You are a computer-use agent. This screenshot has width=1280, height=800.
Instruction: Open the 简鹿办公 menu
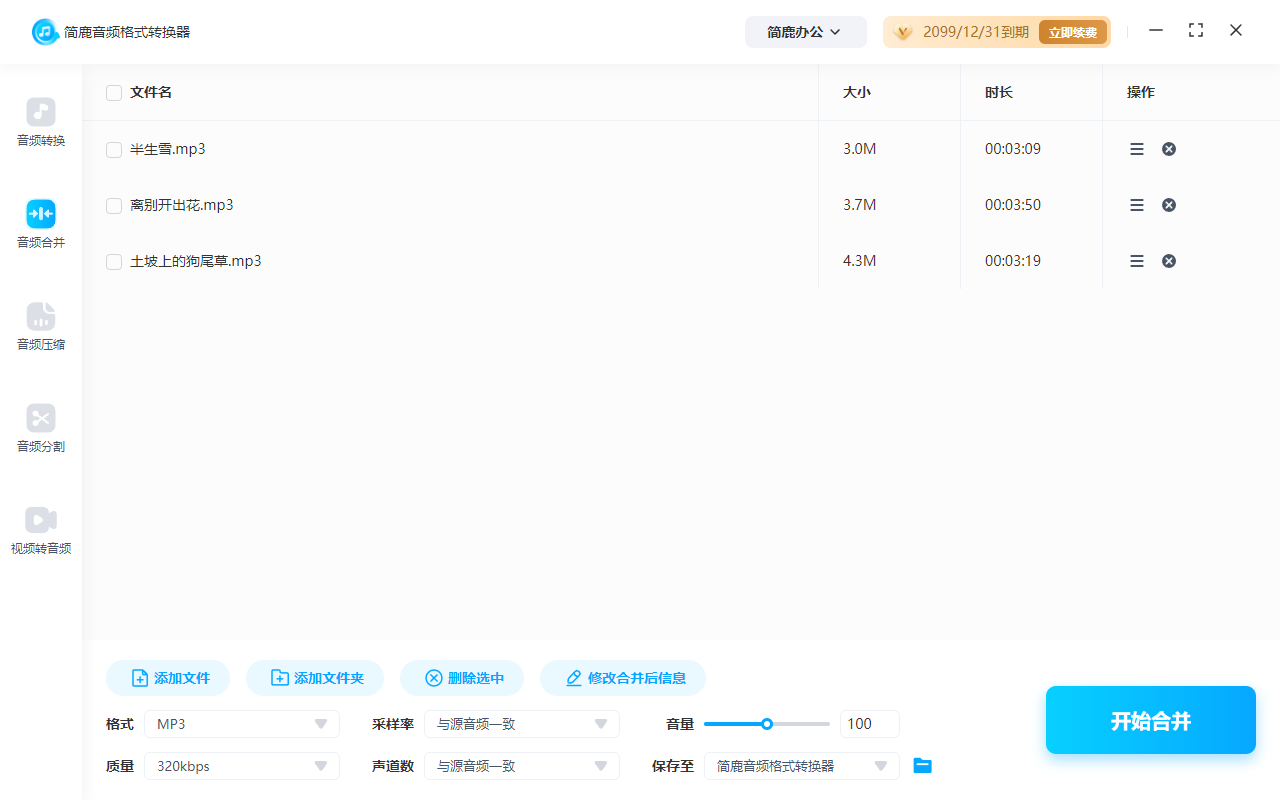point(805,31)
